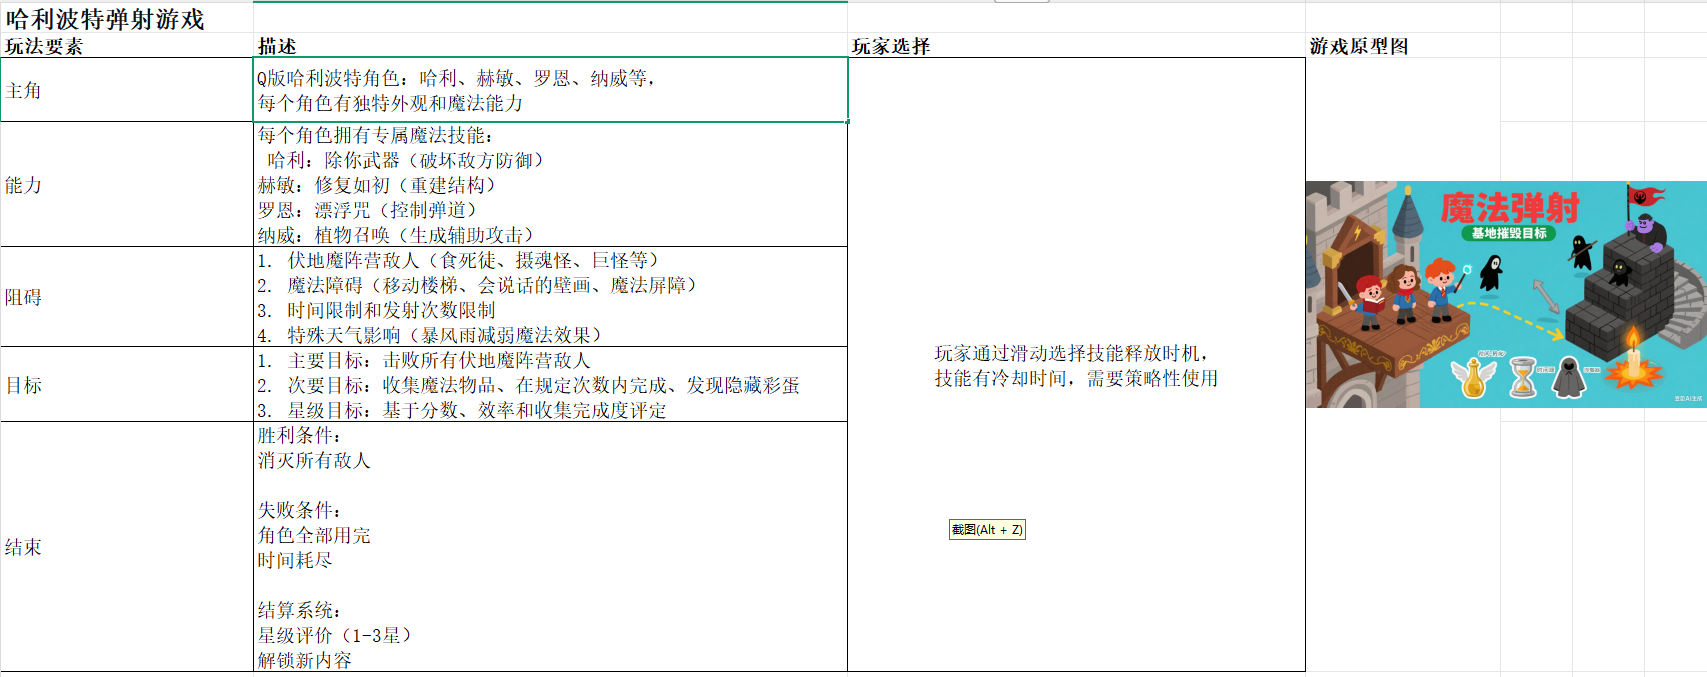This screenshot has height=677, width=1707.
Task: Select the cell containing "主要目标：击败所有伏地魔阵营敌人"
Action: click(x=550, y=385)
